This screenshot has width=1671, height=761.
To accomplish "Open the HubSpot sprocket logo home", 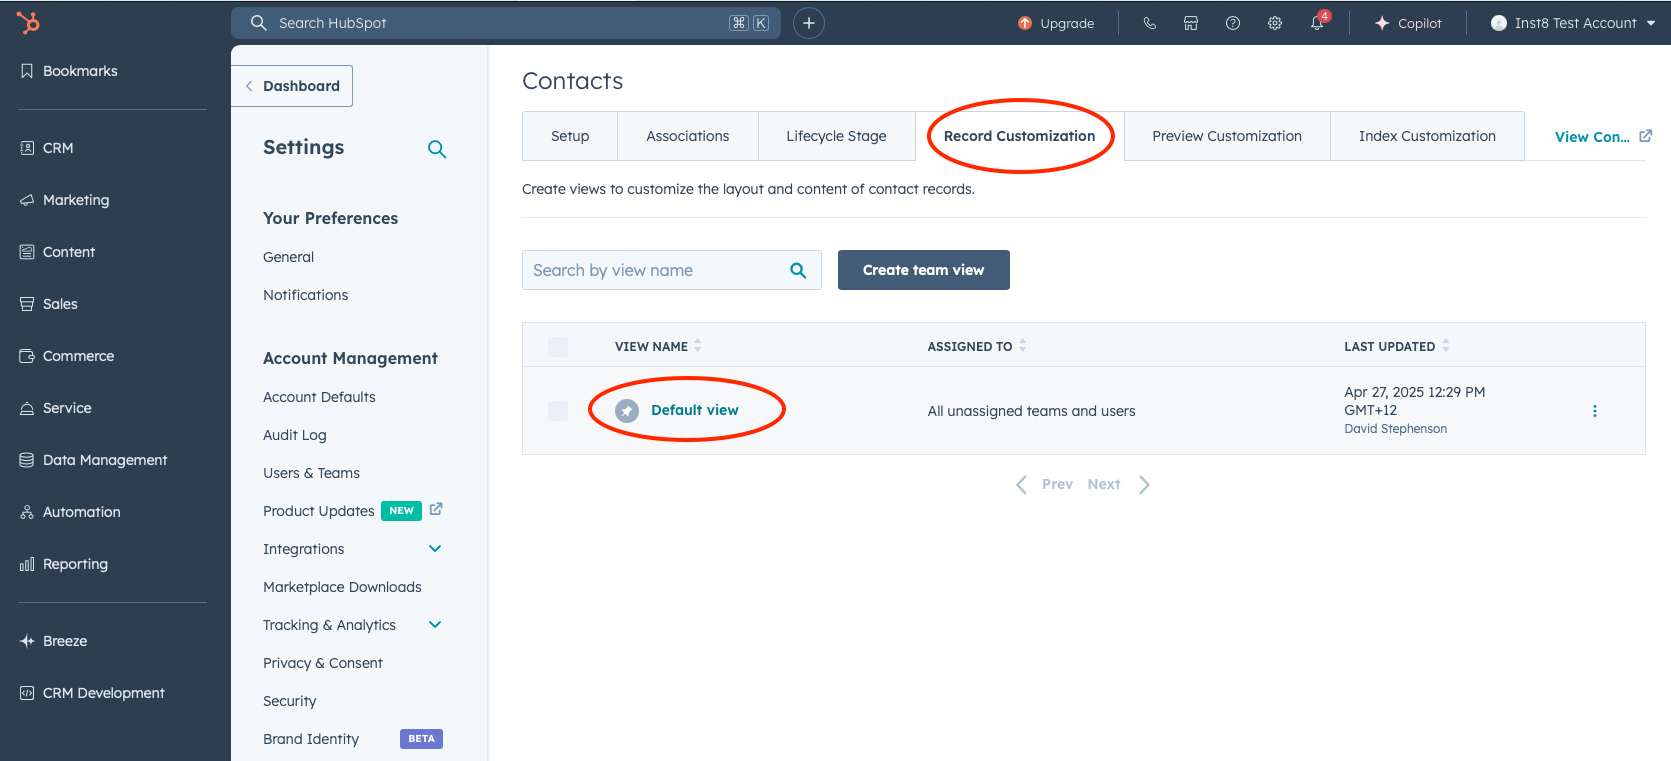I will pyautogui.click(x=28, y=22).
